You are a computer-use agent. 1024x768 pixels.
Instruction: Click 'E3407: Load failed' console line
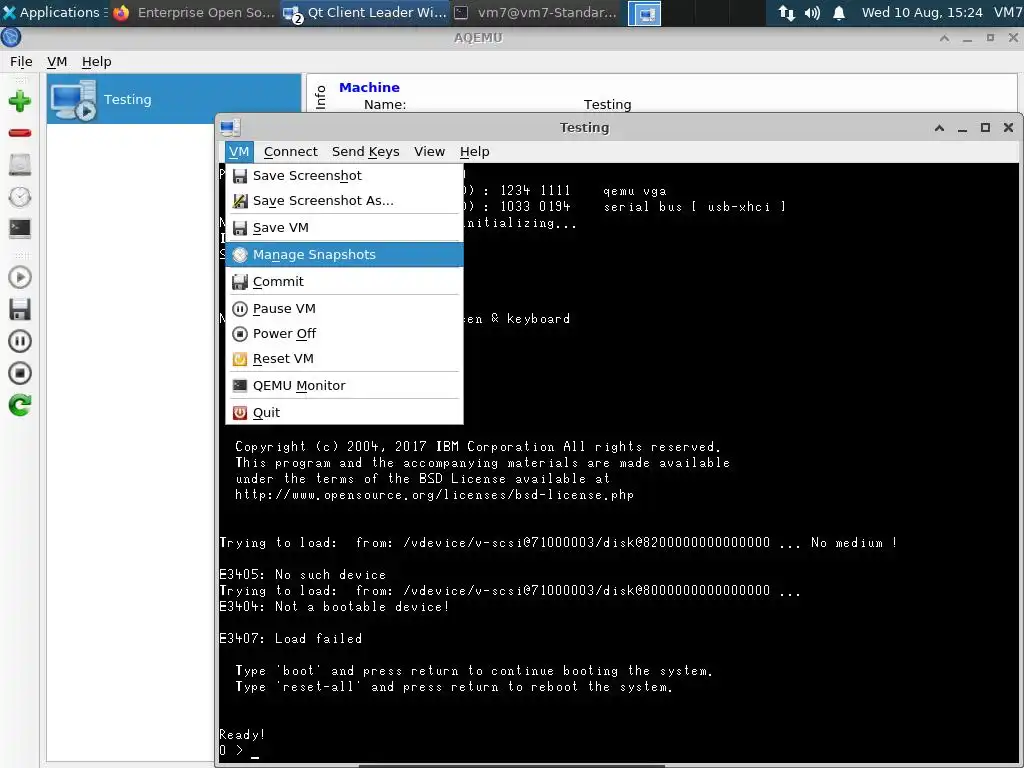click(x=291, y=639)
